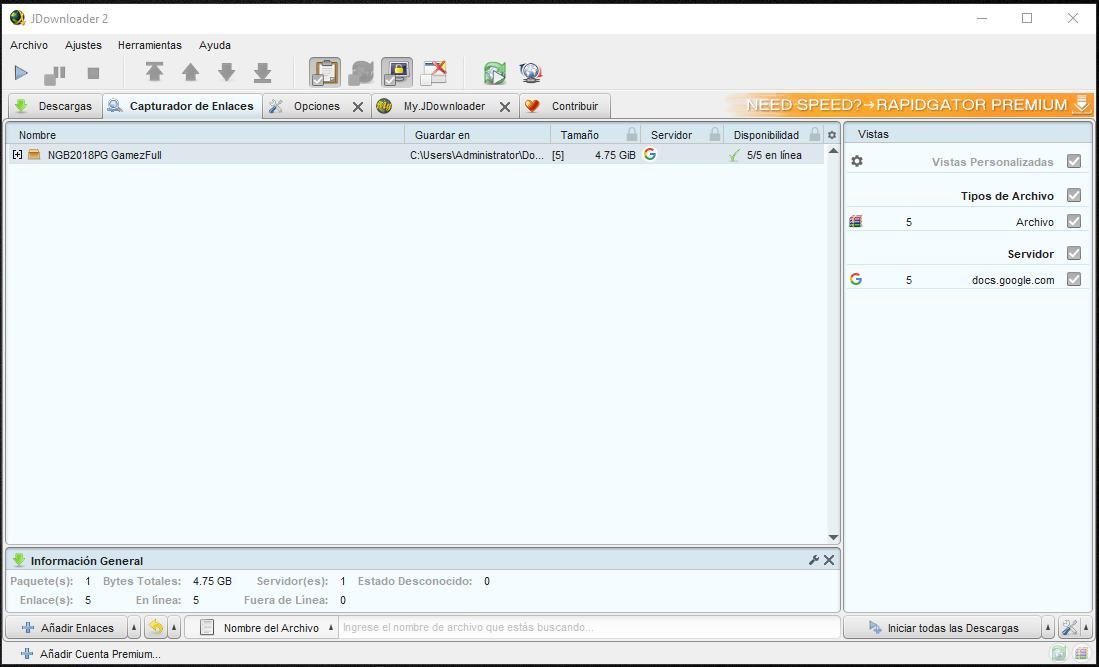Click the Añadir Enlaces button

pos(67,627)
